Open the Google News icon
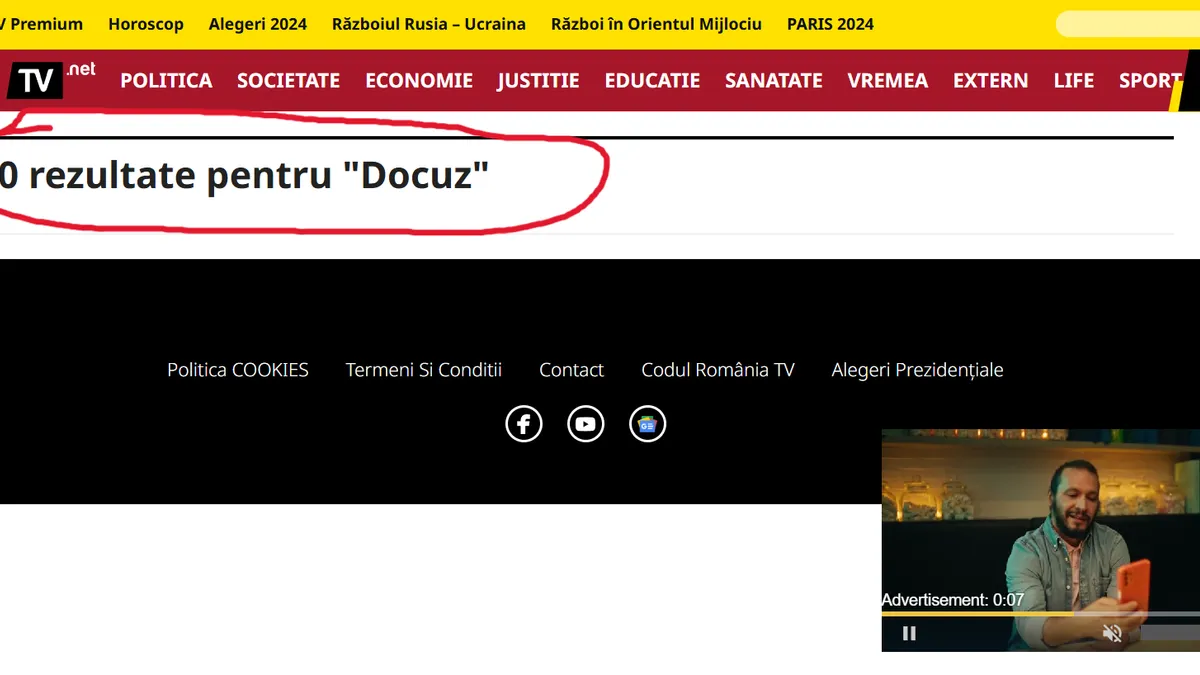 [647, 424]
